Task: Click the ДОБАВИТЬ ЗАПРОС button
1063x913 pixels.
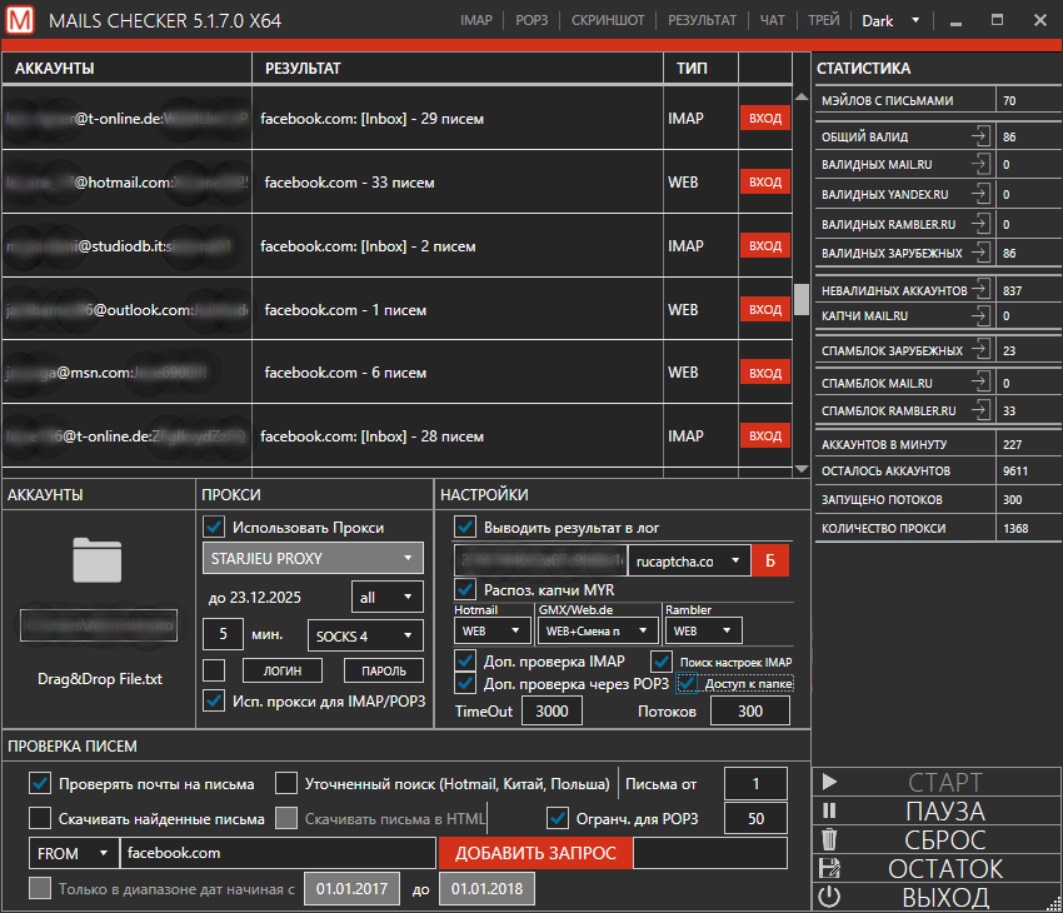Action: 535,853
